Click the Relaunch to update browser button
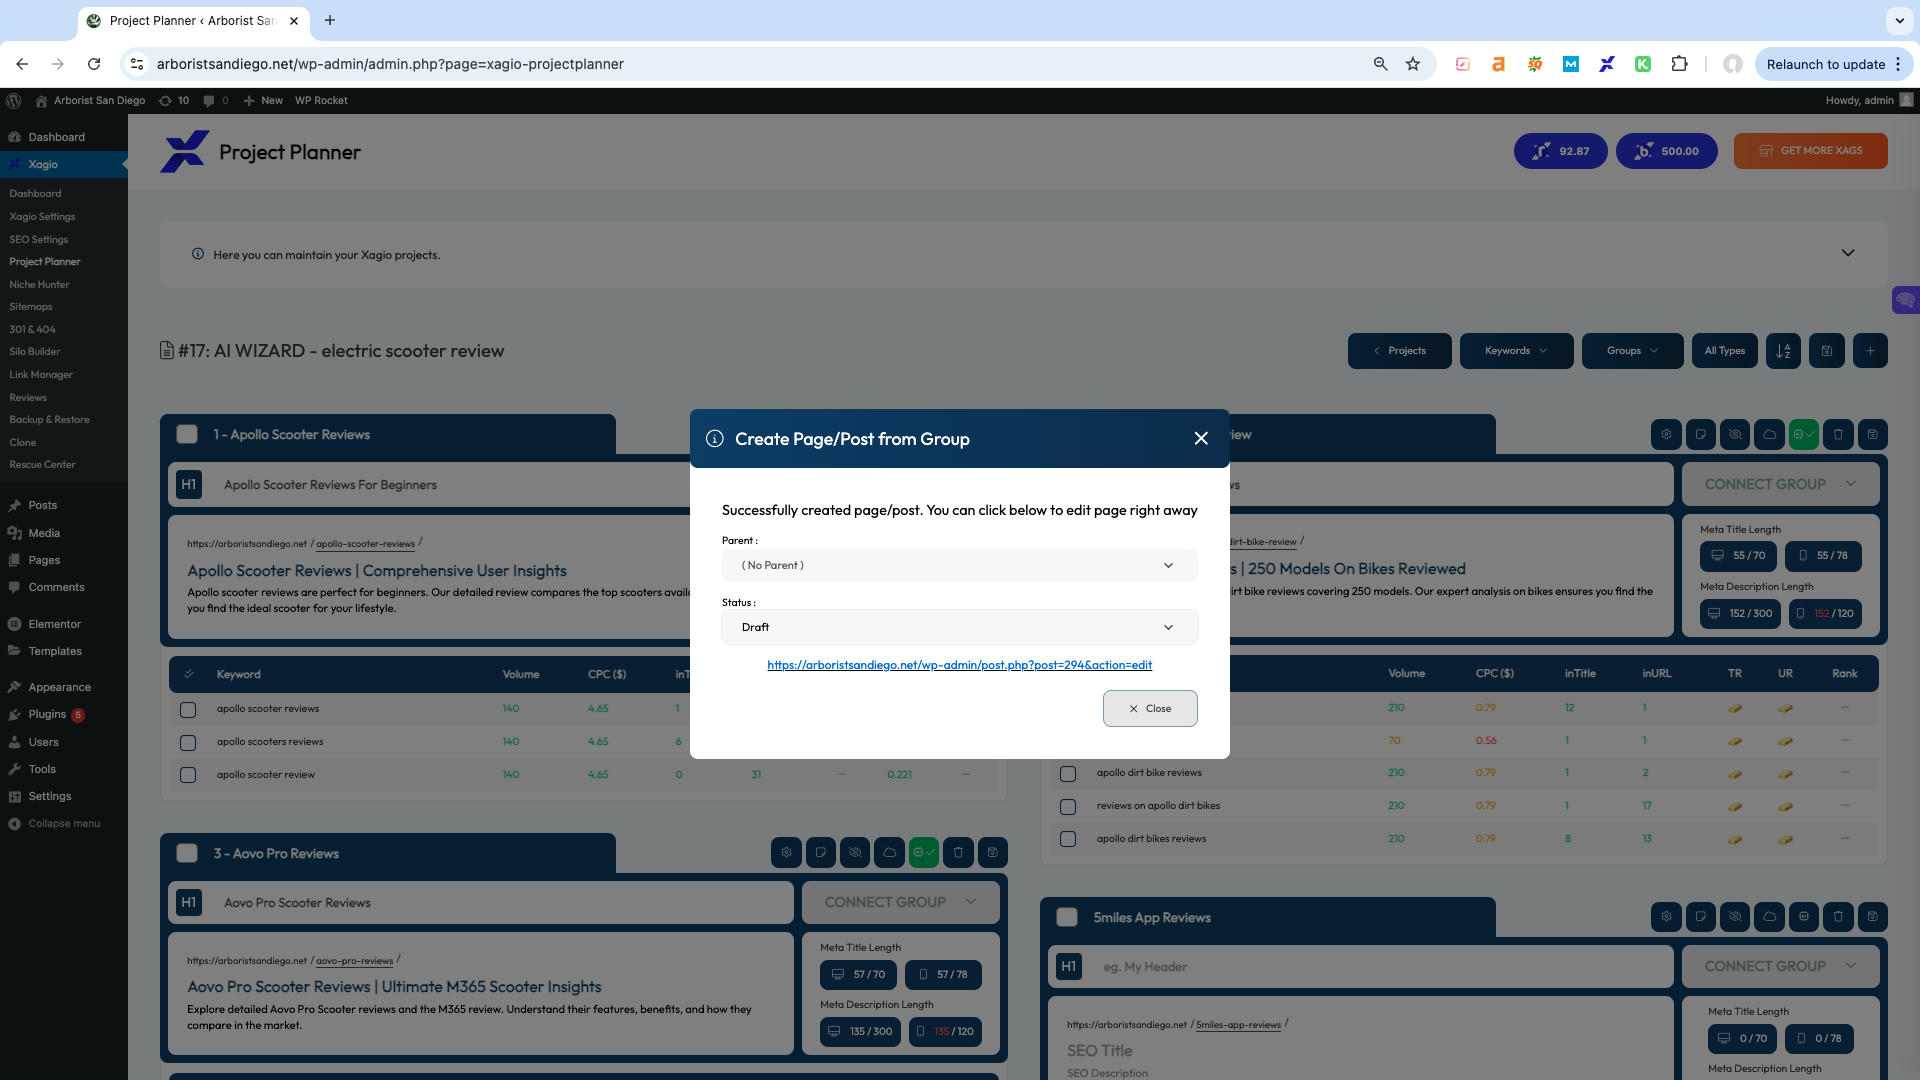 [1834, 64]
